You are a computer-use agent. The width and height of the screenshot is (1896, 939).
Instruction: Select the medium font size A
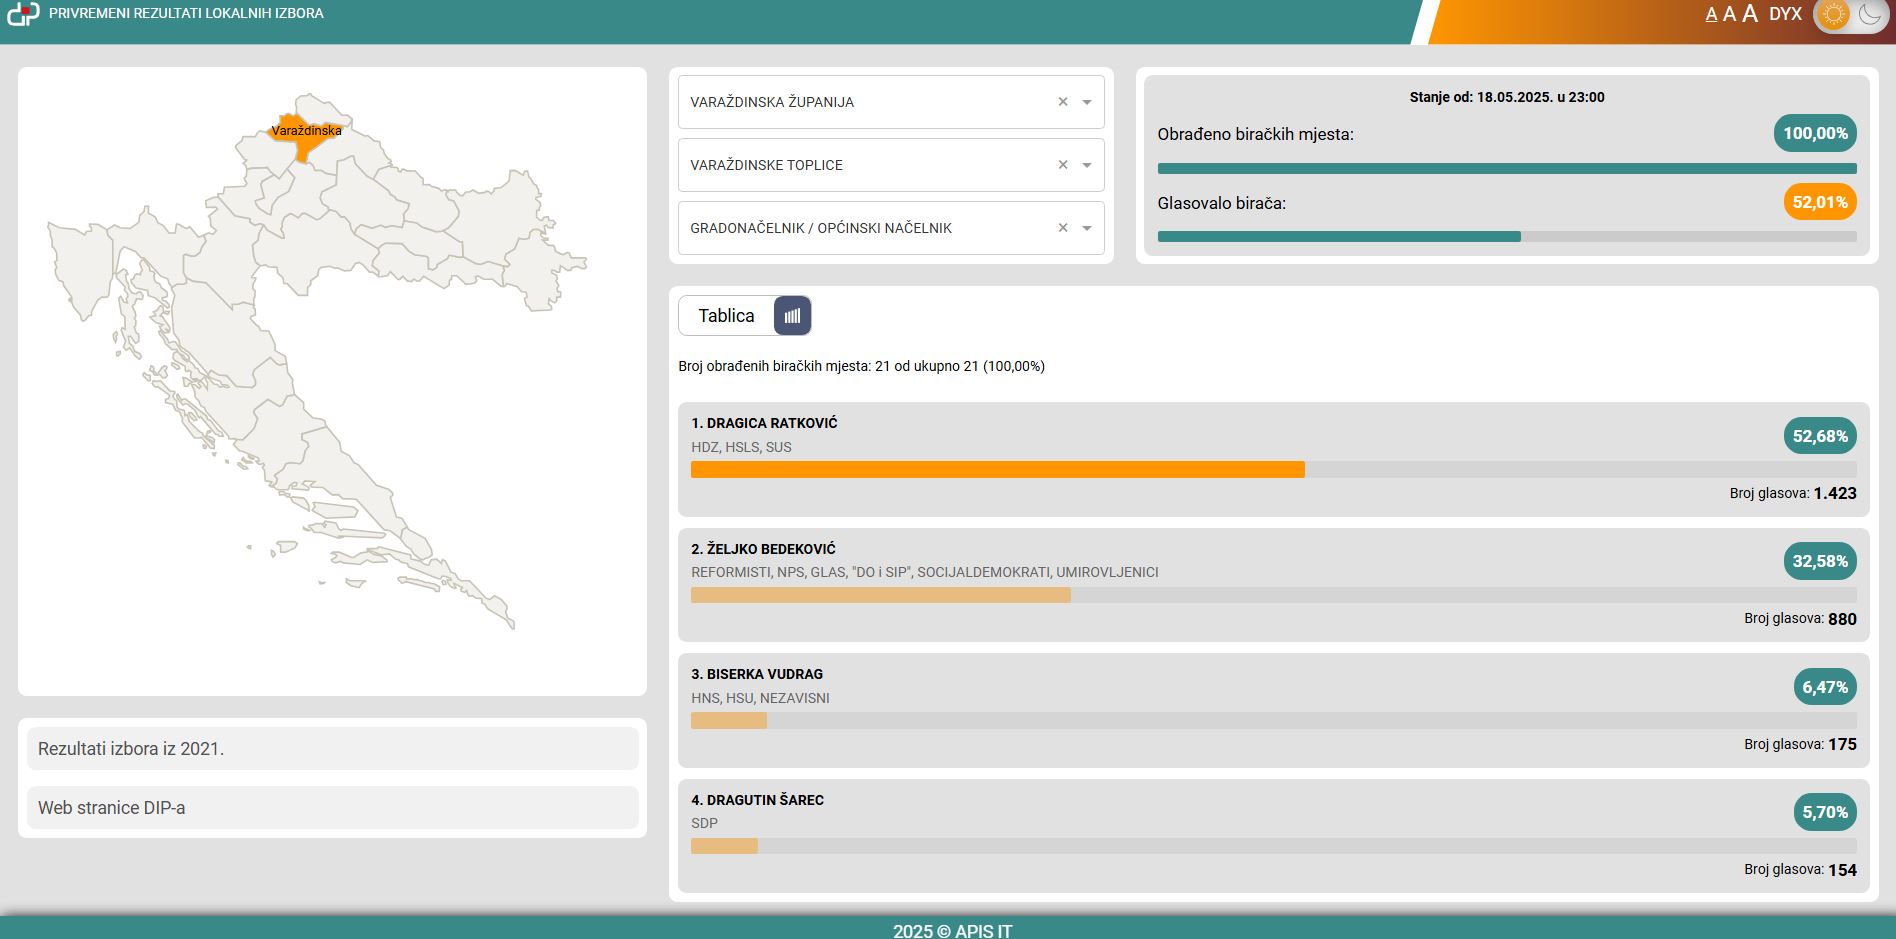point(1729,14)
